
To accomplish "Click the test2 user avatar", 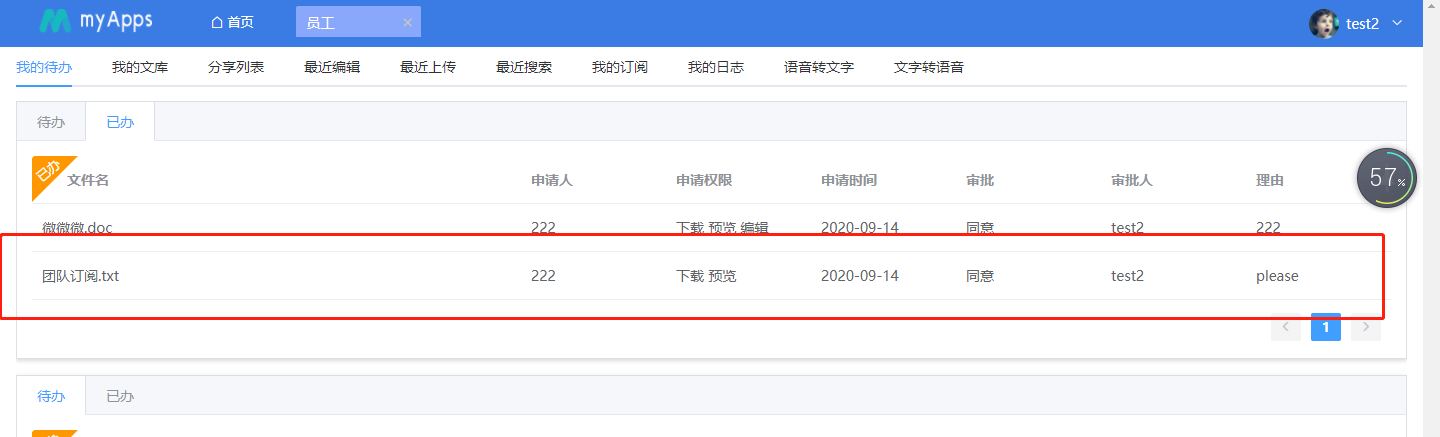I will click(1323, 24).
